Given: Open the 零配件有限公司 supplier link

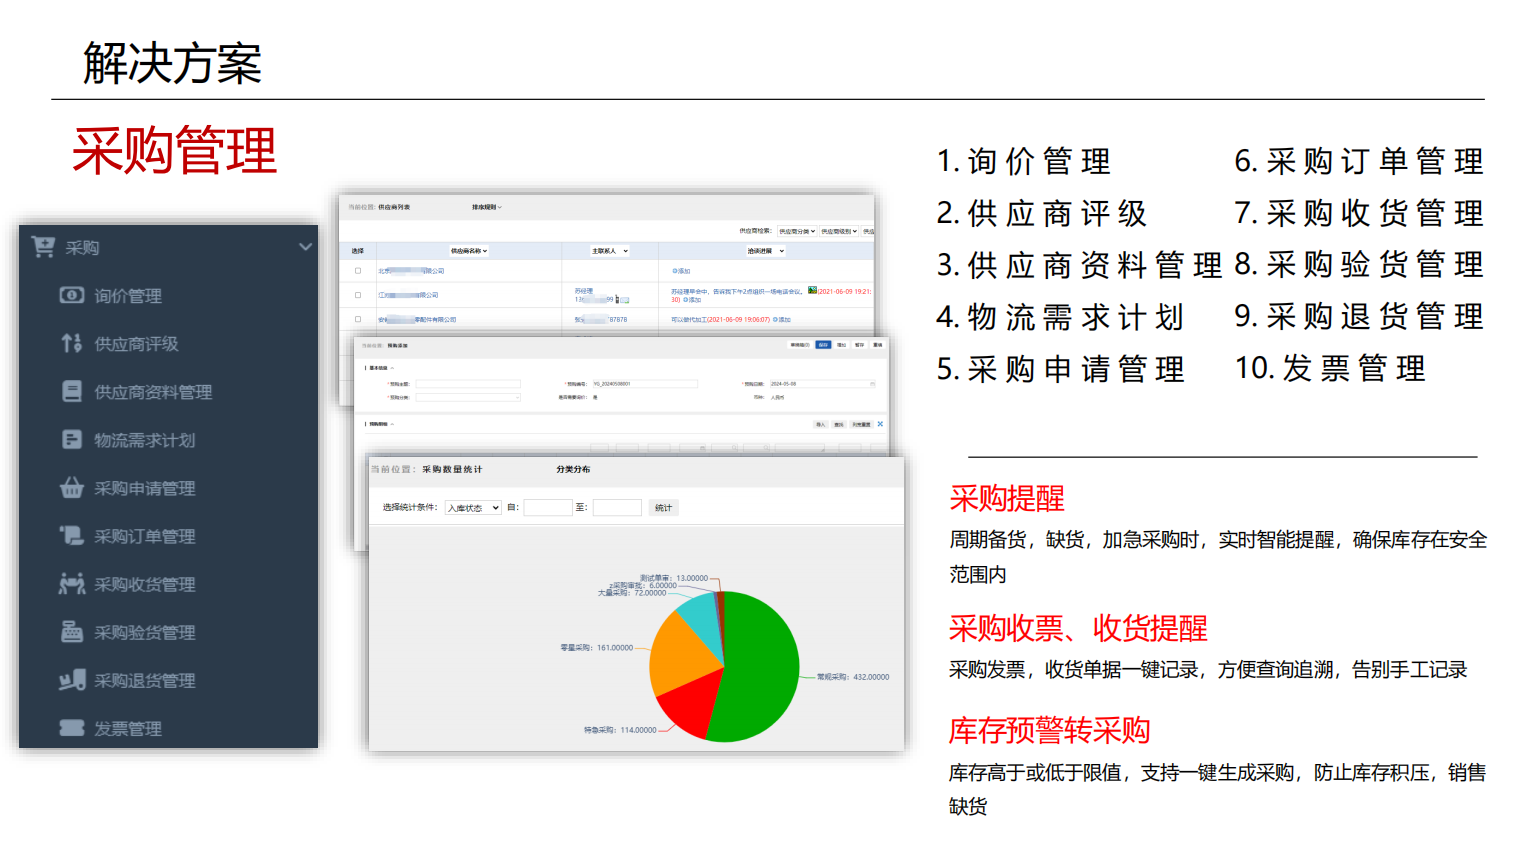Looking at the screenshot, I should [x=417, y=320].
